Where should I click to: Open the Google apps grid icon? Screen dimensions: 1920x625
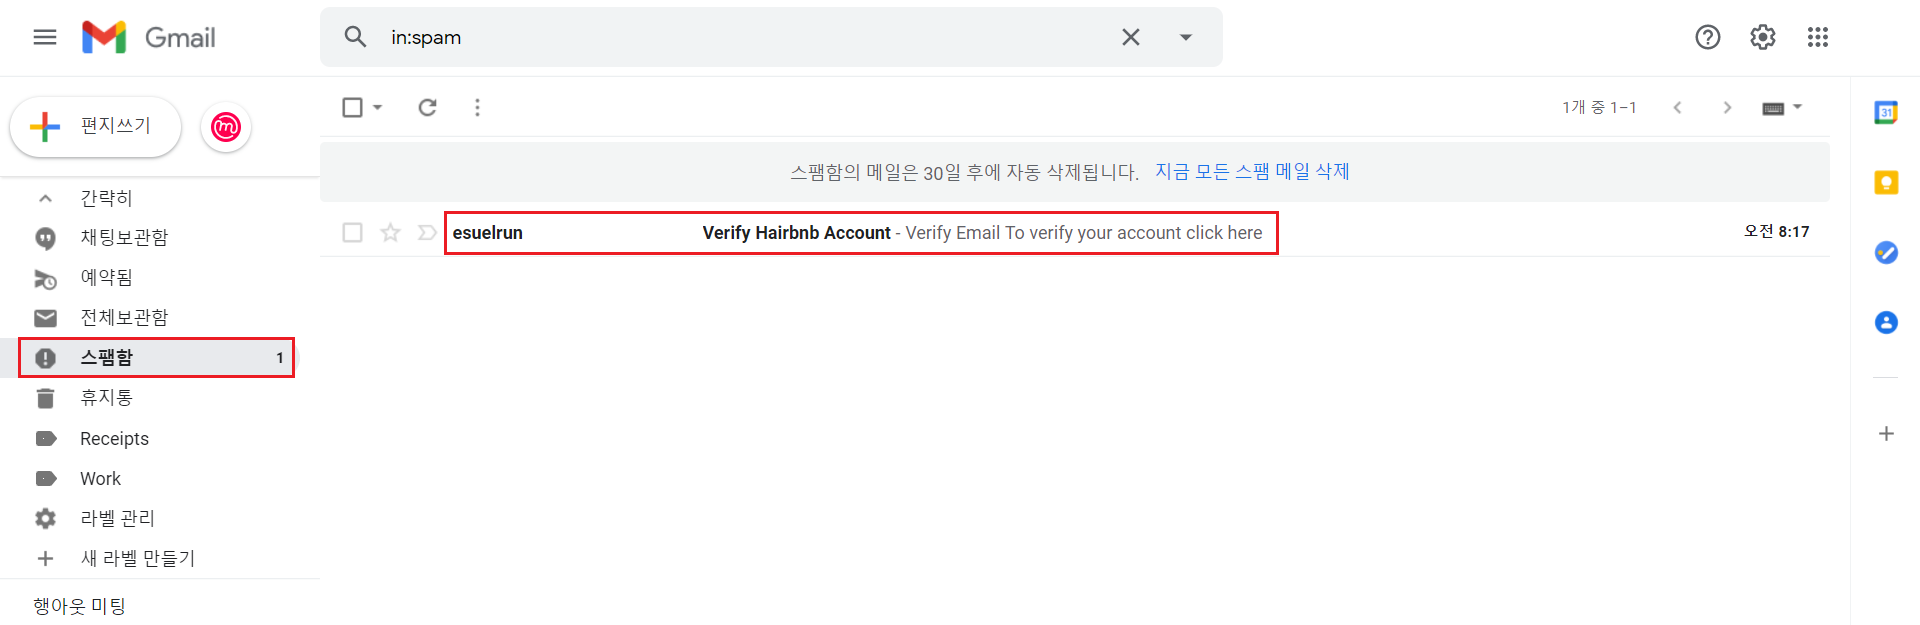click(x=1817, y=37)
